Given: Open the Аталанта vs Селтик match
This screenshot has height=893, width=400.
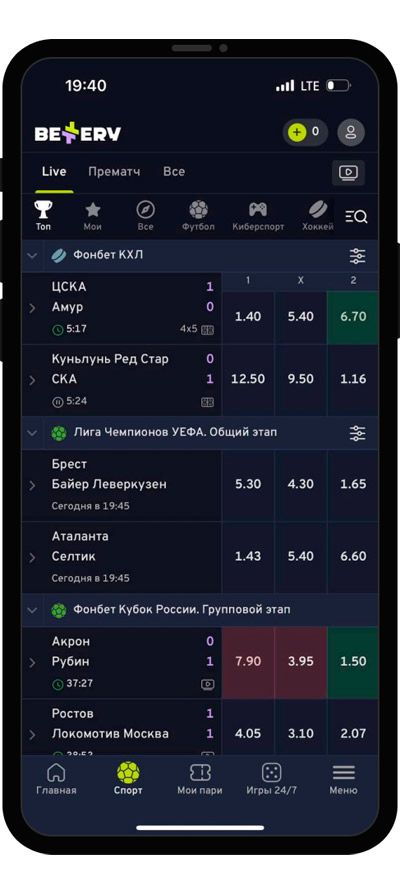Looking at the screenshot, I should click(x=121, y=558).
